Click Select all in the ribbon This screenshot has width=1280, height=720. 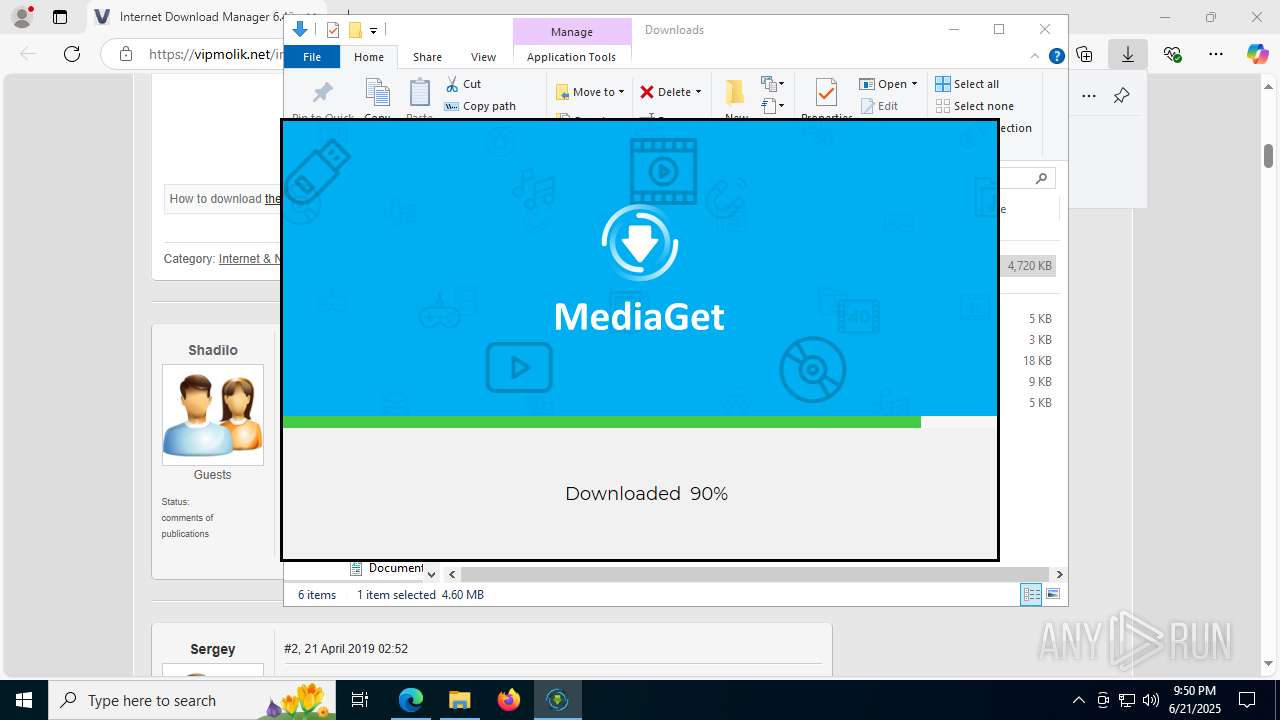(x=967, y=84)
